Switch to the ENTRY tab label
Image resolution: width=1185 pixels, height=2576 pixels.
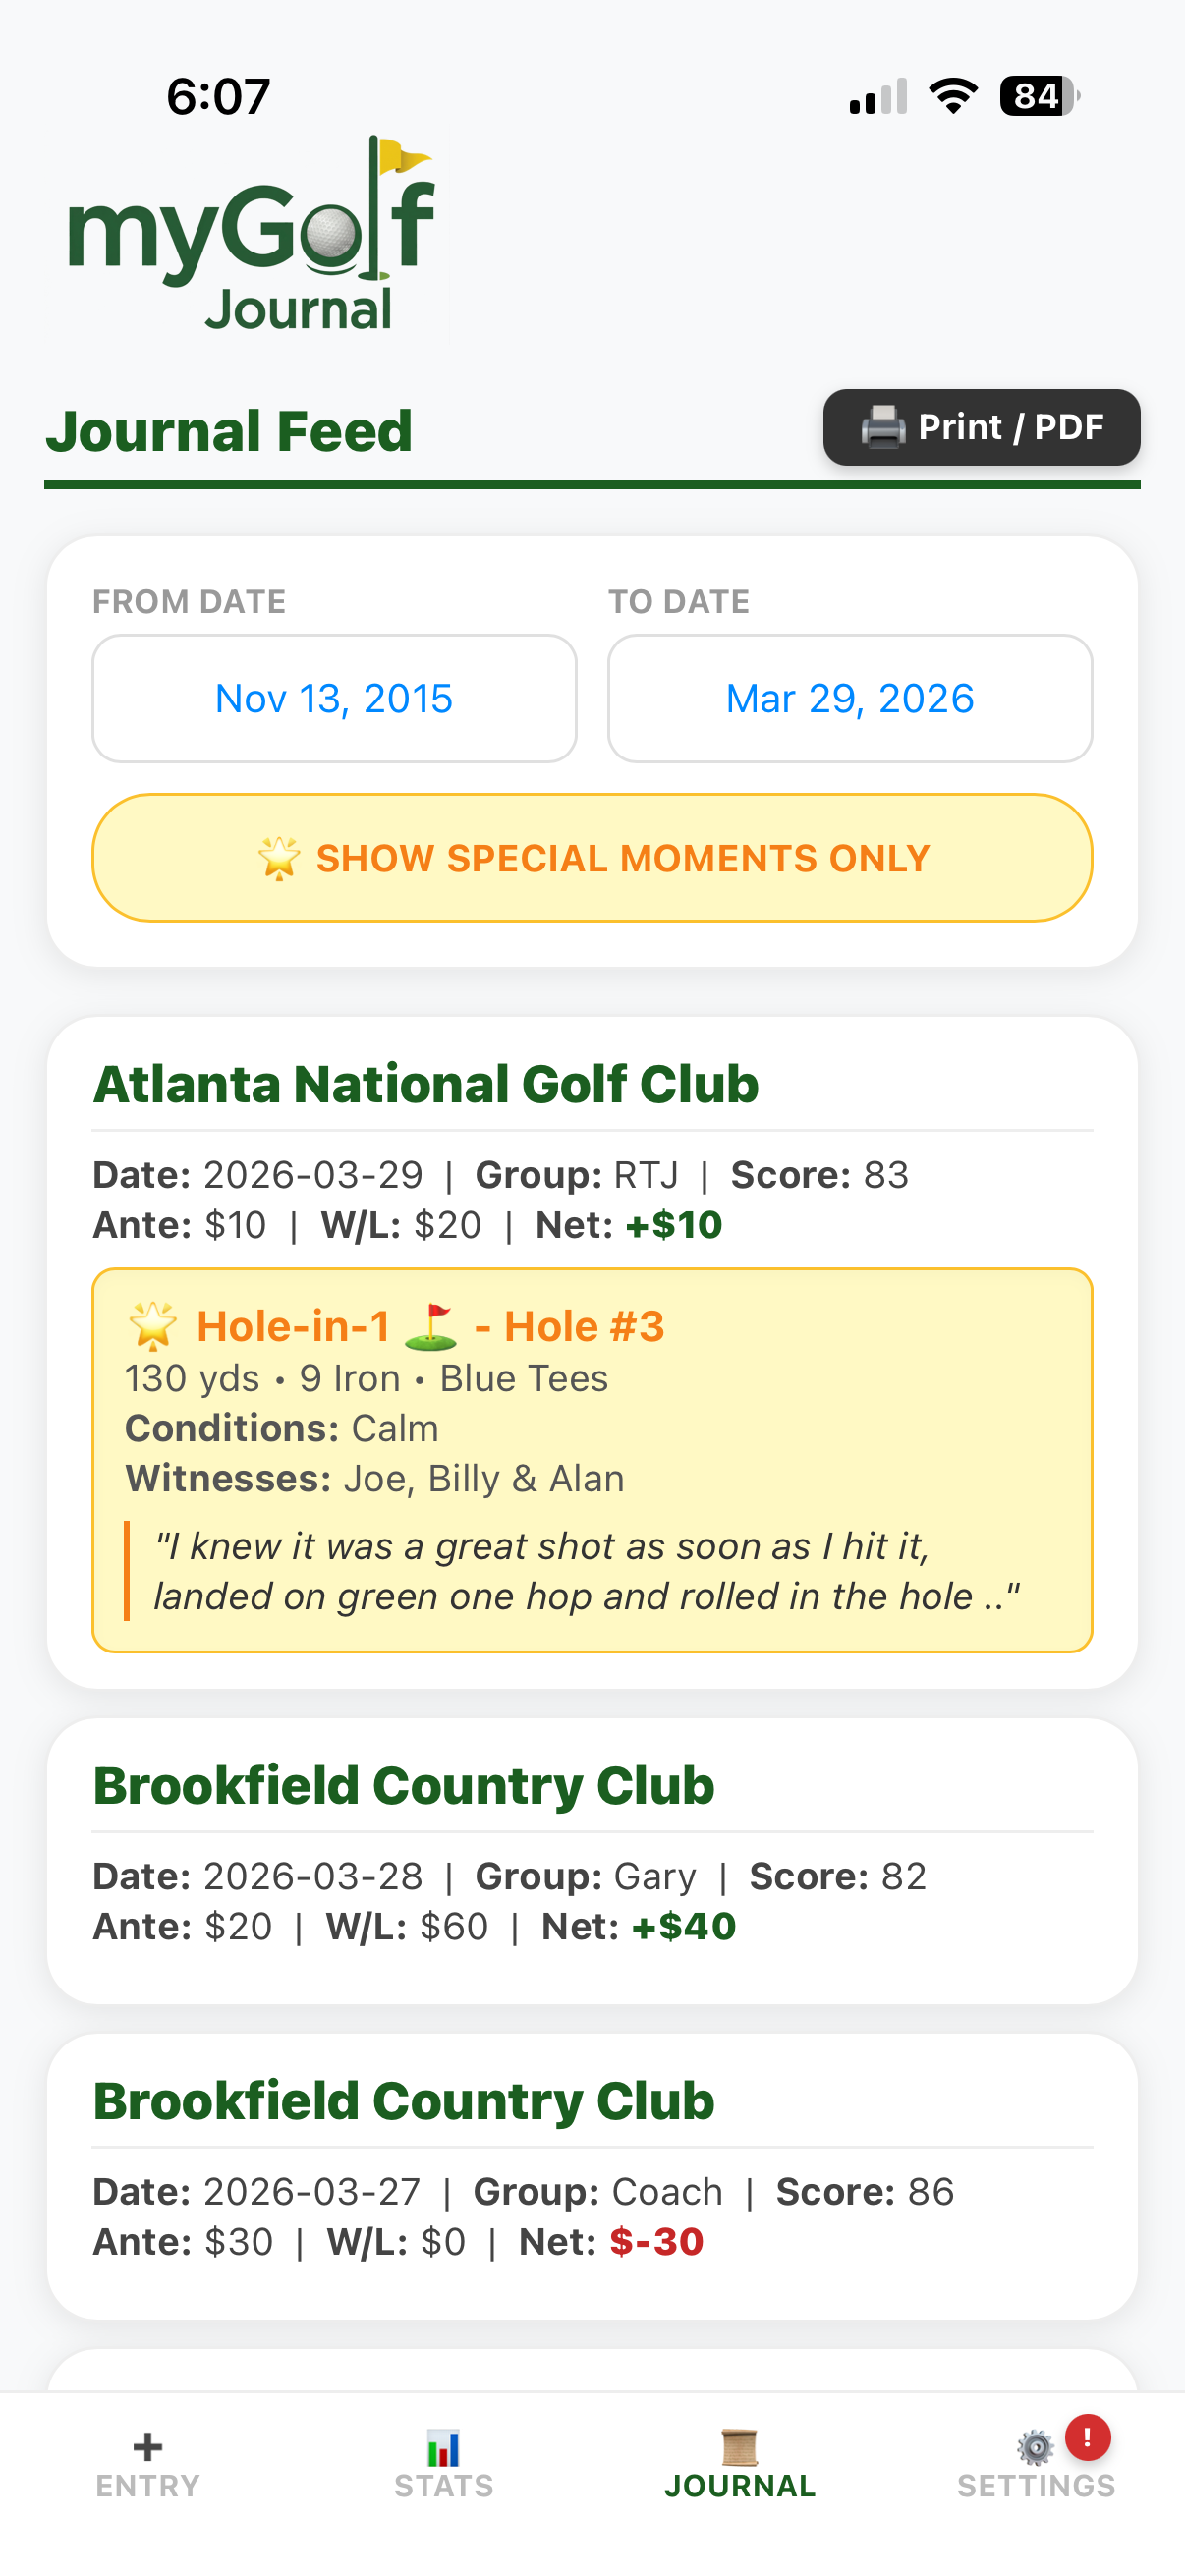[x=147, y=2486]
